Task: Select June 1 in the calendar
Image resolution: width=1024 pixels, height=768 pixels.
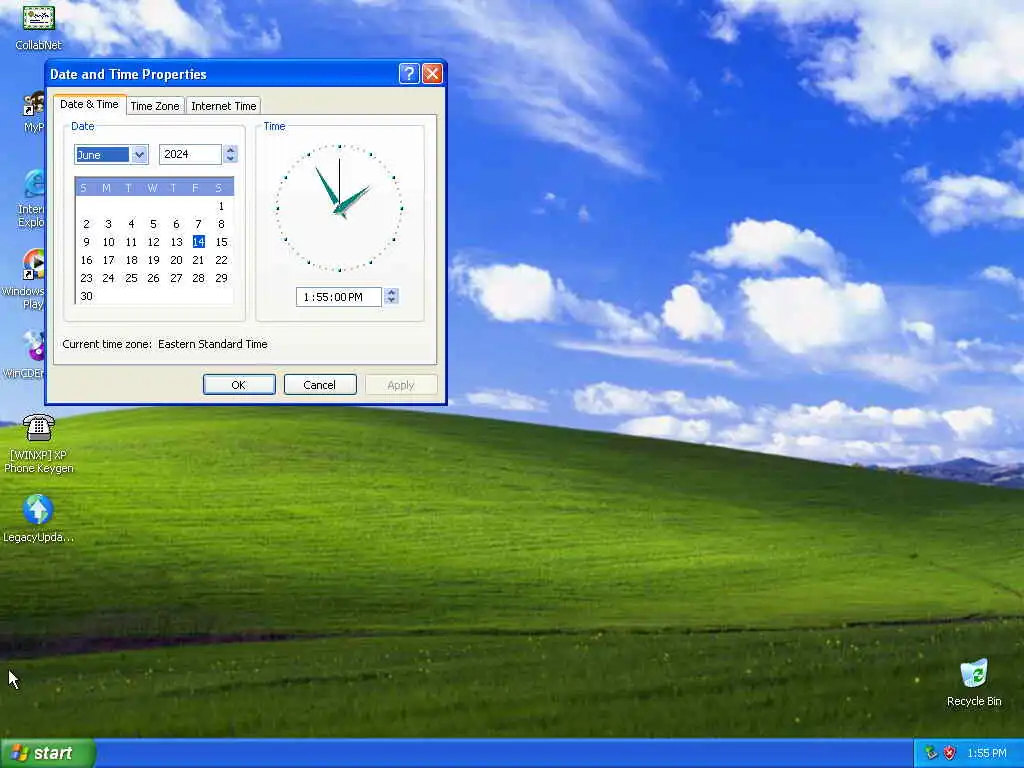Action: [221, 206]
